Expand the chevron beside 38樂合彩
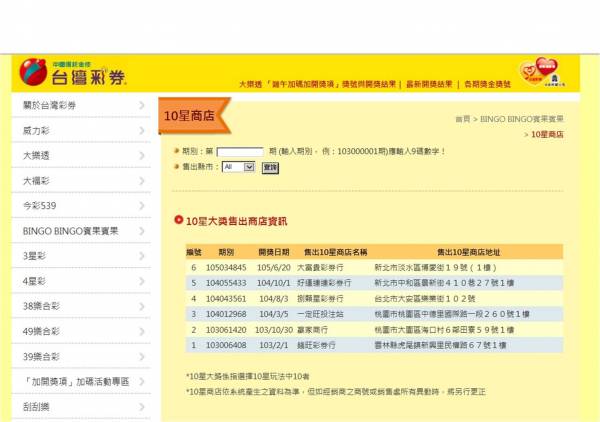Viewport: 600px width, 422px height. click(x=142, y=306)
